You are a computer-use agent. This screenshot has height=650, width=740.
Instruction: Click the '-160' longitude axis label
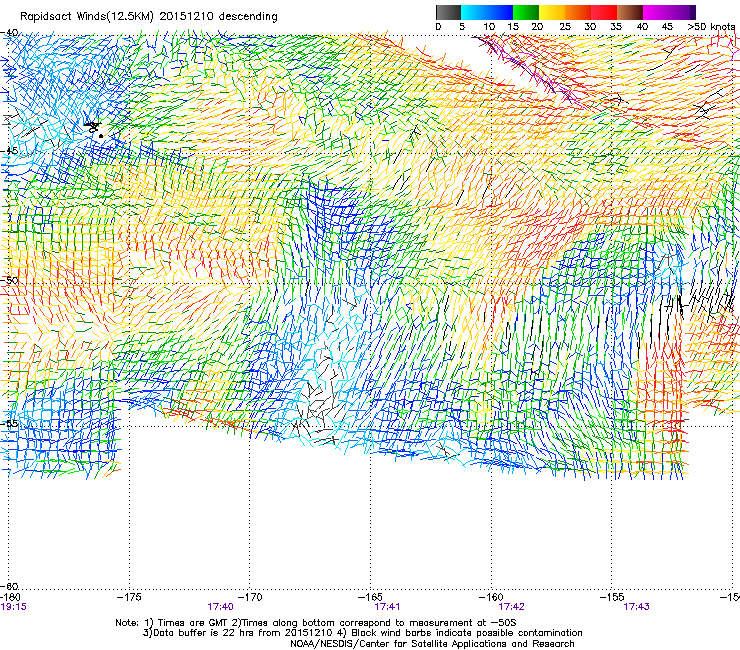[x=491, y=597]
